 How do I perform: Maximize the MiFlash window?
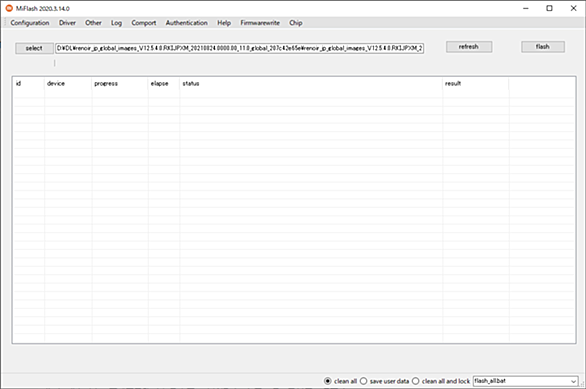coord(549,8)
